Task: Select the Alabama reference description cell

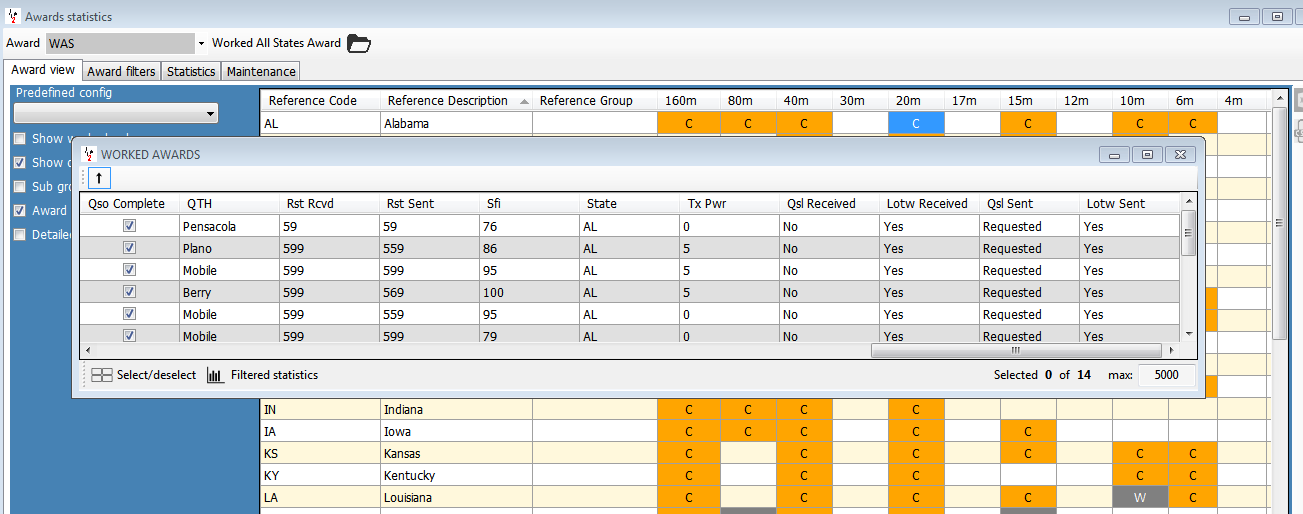Action: click(456, 123)
